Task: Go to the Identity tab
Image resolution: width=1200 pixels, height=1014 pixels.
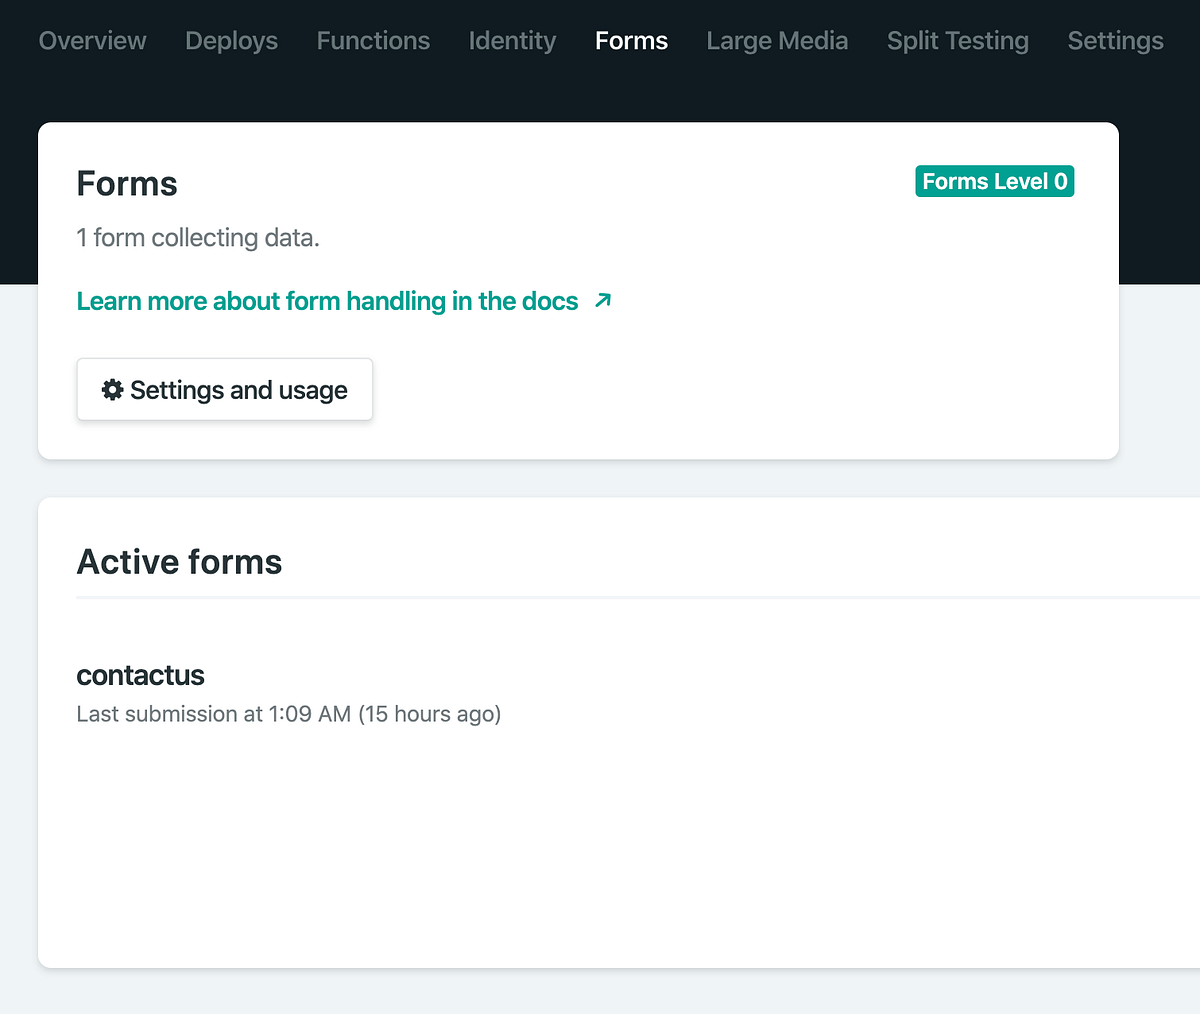Action: pyautogui.click(x=512, y=41)
